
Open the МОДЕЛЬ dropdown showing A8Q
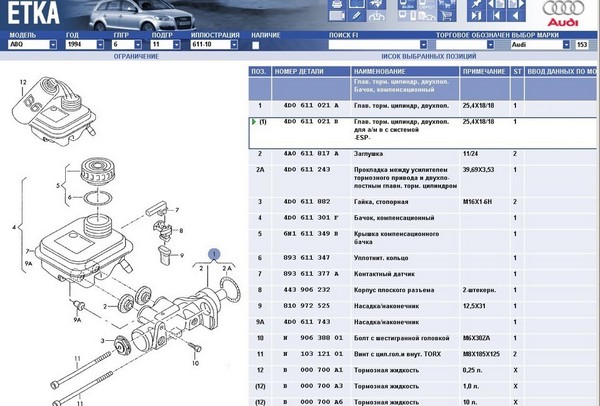pyautogui.click(x=32, y=44)
